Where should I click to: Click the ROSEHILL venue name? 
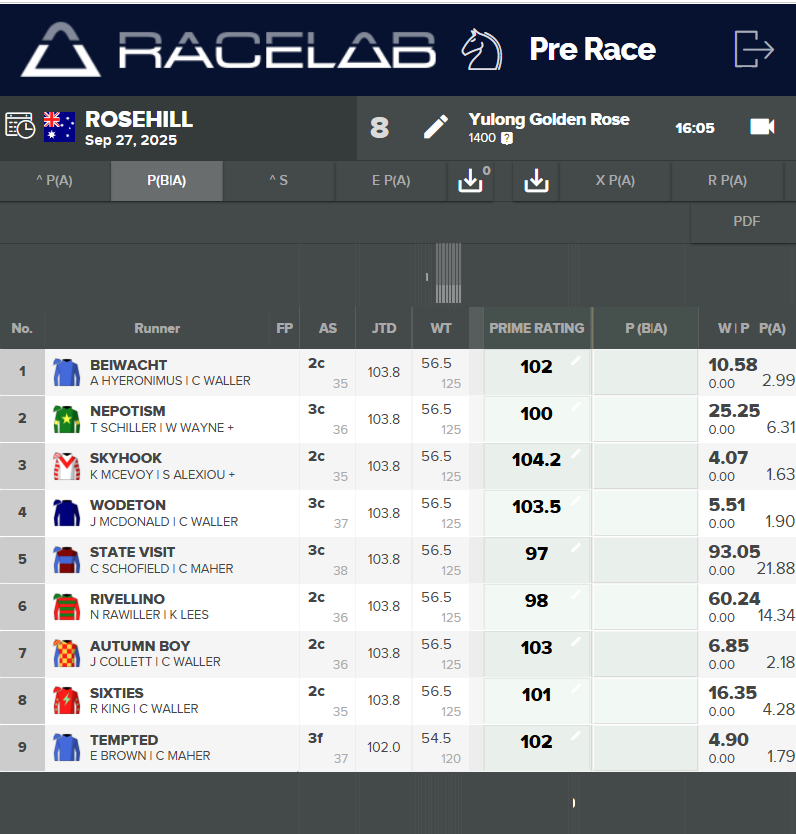click(x=139, y=120)
